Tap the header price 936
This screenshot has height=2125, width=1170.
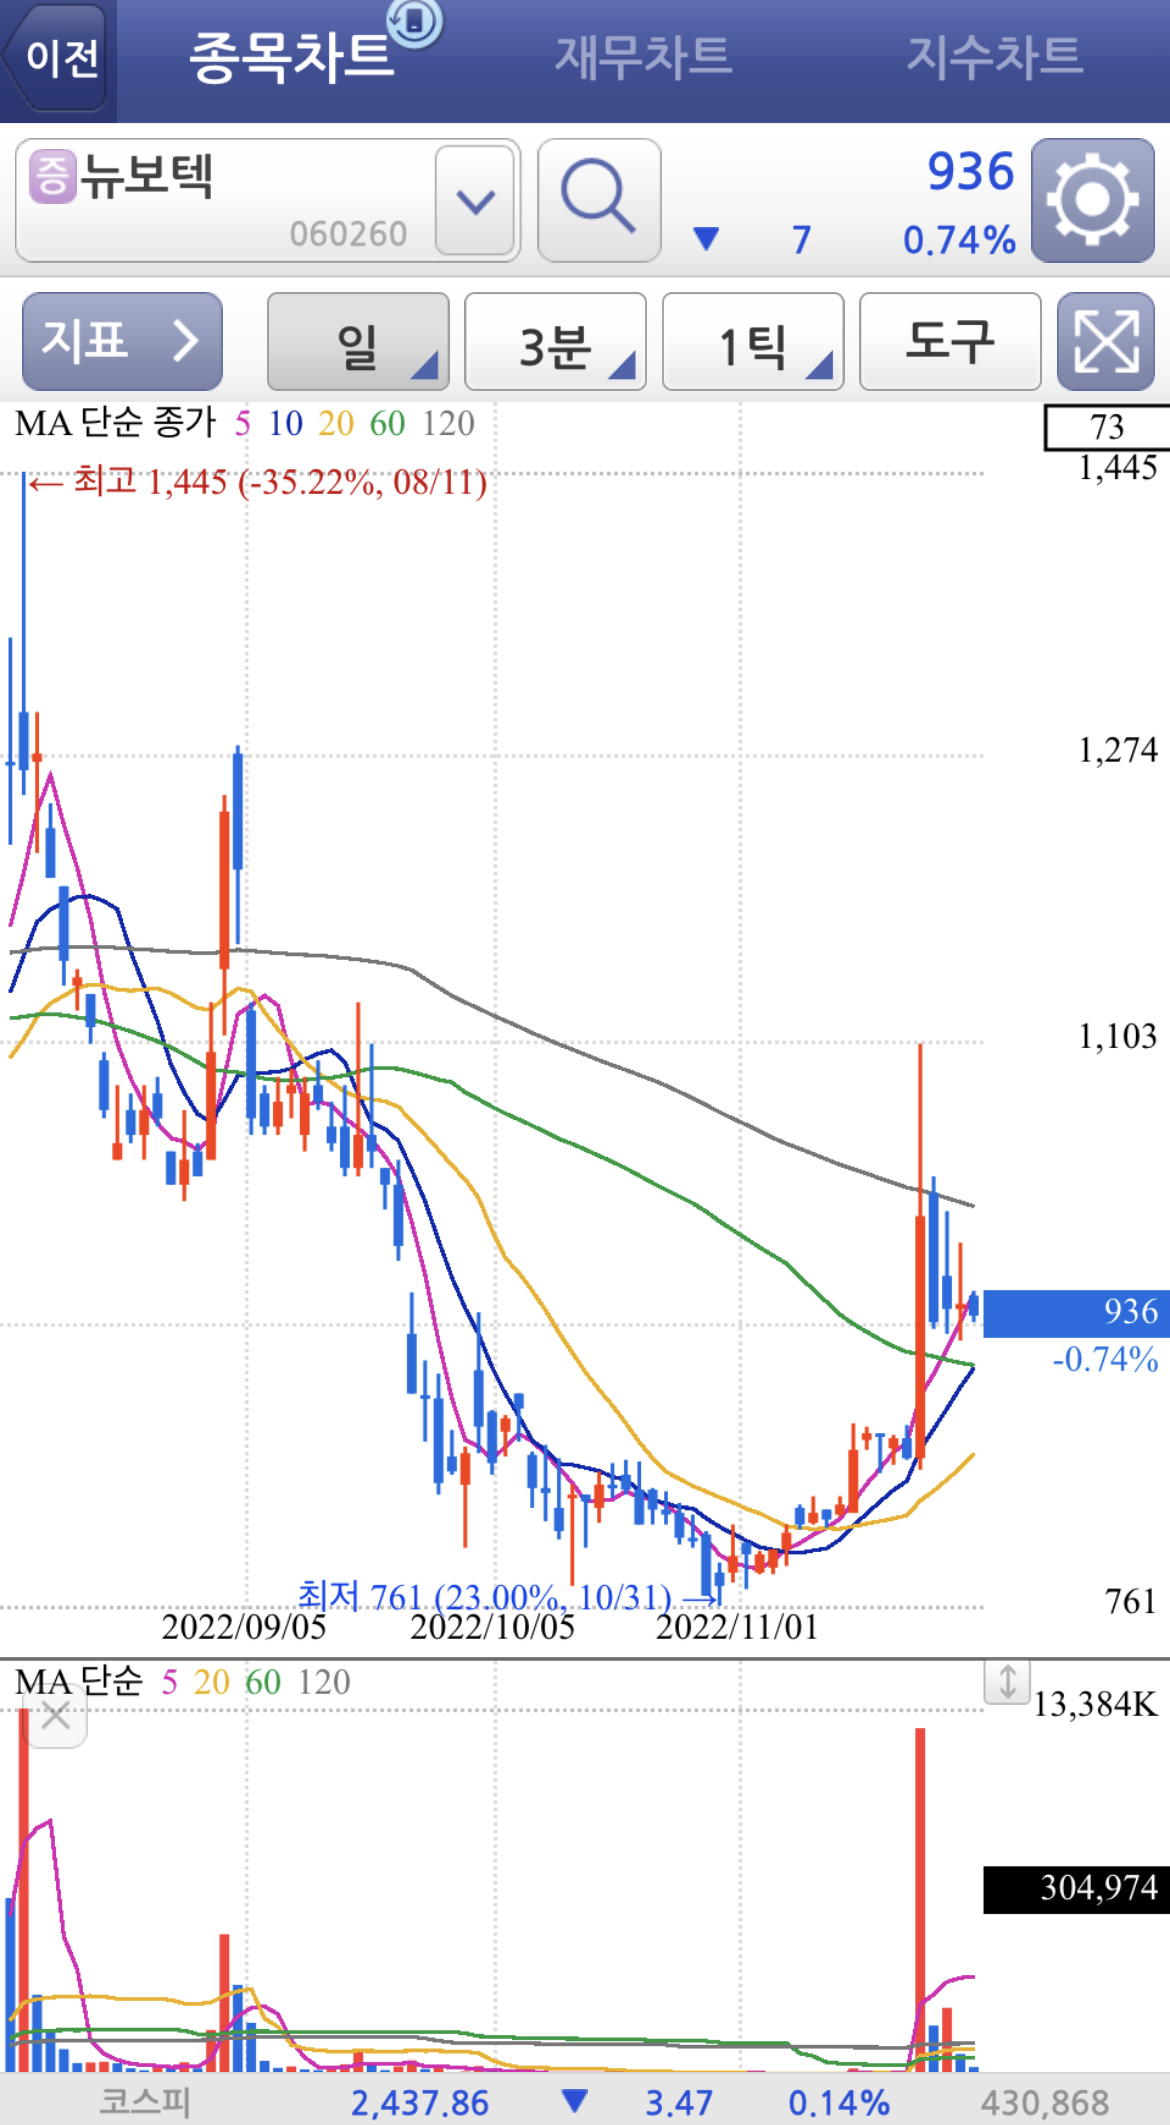[970, 171]
